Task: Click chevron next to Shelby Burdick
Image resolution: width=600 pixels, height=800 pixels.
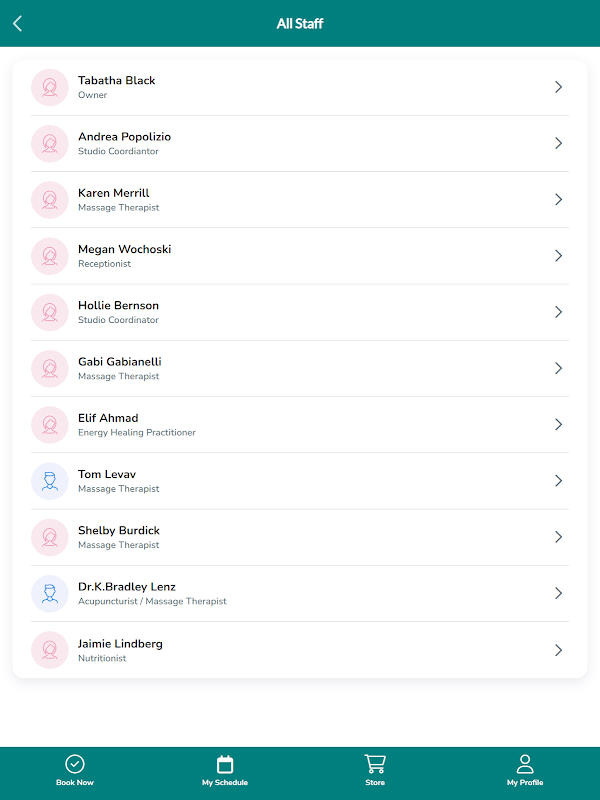Action: click(x=558, y=537)
